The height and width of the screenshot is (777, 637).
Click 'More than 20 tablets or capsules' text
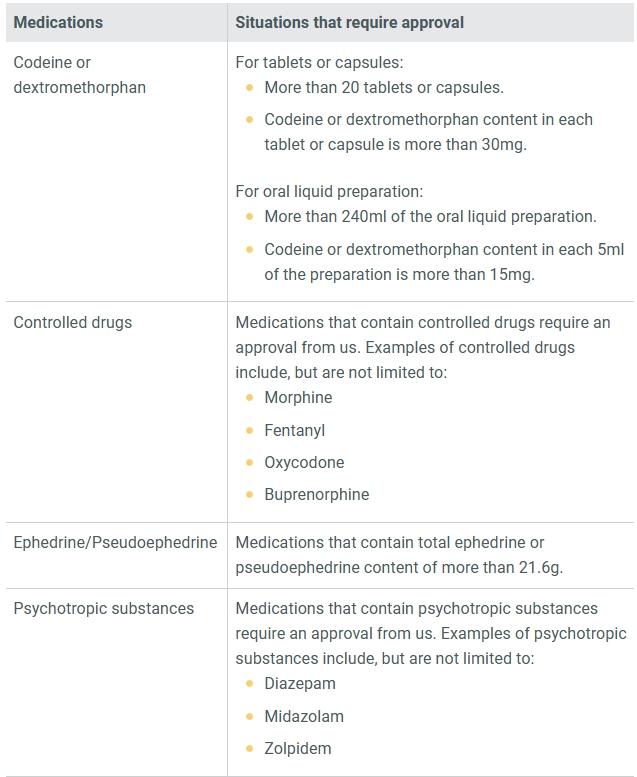tap(384, 88)
